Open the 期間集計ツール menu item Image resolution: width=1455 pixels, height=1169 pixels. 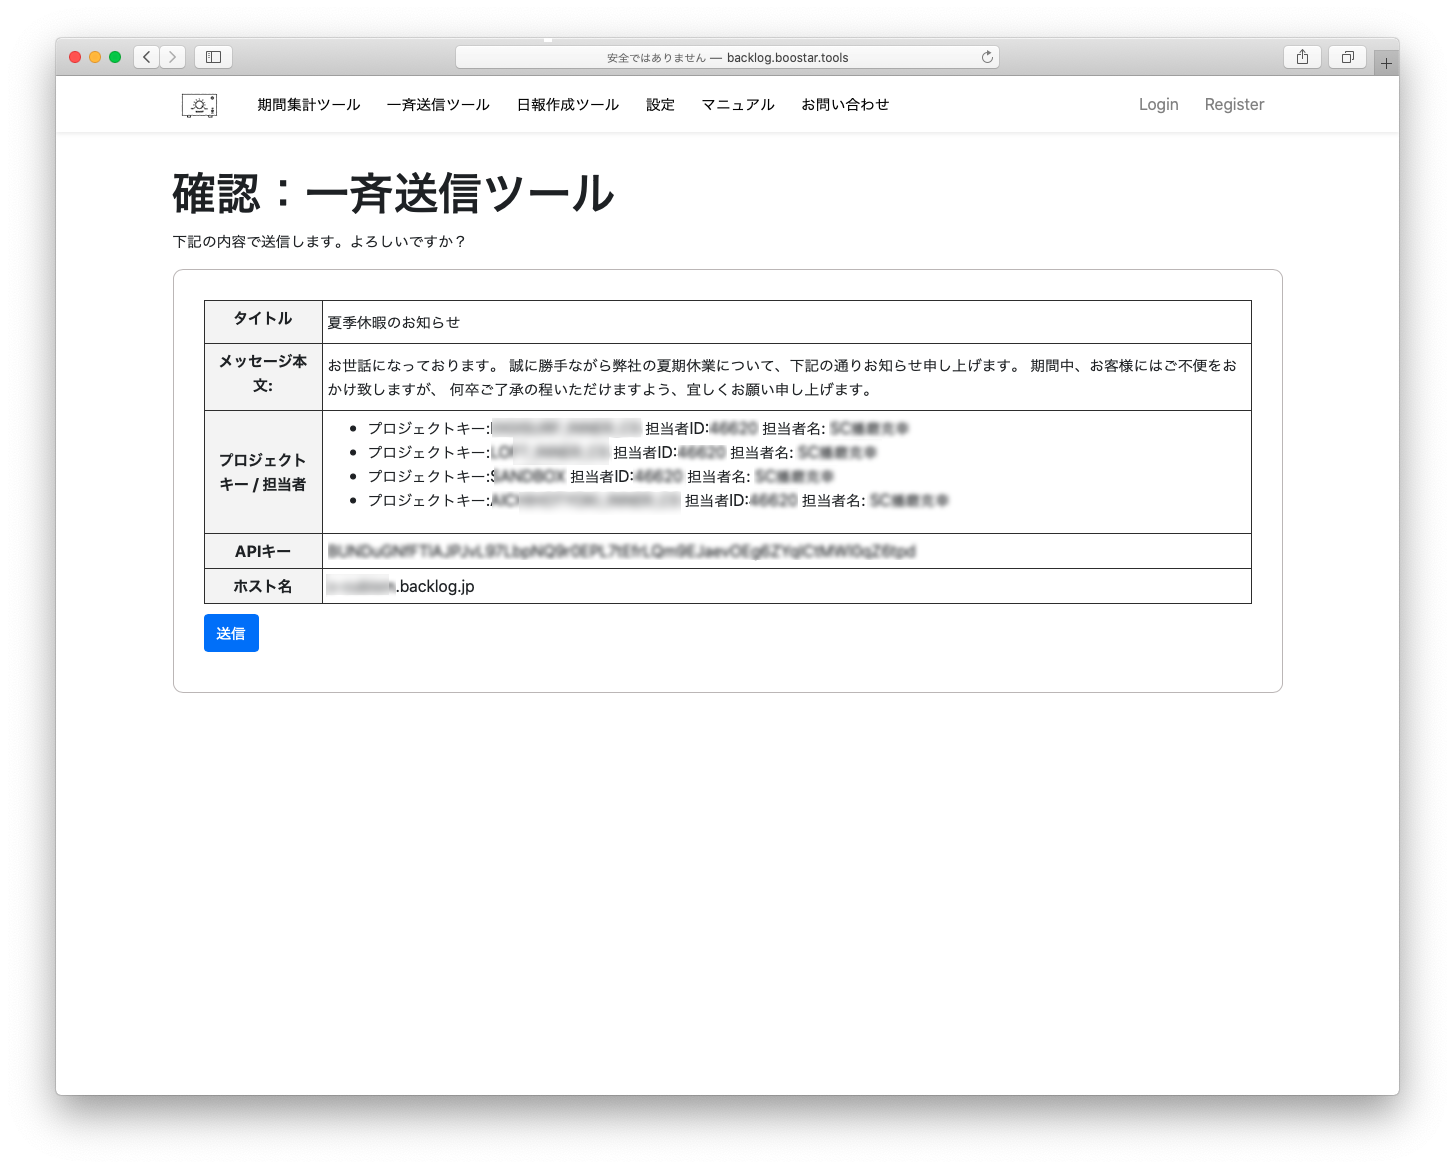[x=308, y=105]
